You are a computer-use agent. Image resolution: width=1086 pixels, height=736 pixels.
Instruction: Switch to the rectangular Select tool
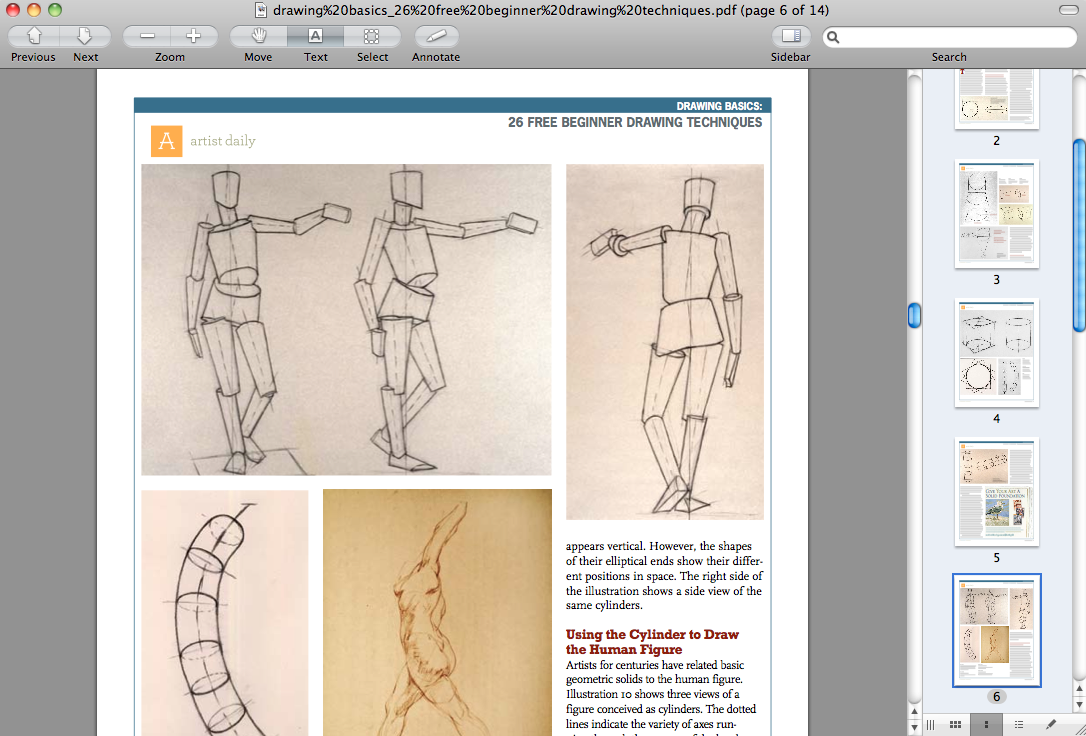(x=372, y=36)
